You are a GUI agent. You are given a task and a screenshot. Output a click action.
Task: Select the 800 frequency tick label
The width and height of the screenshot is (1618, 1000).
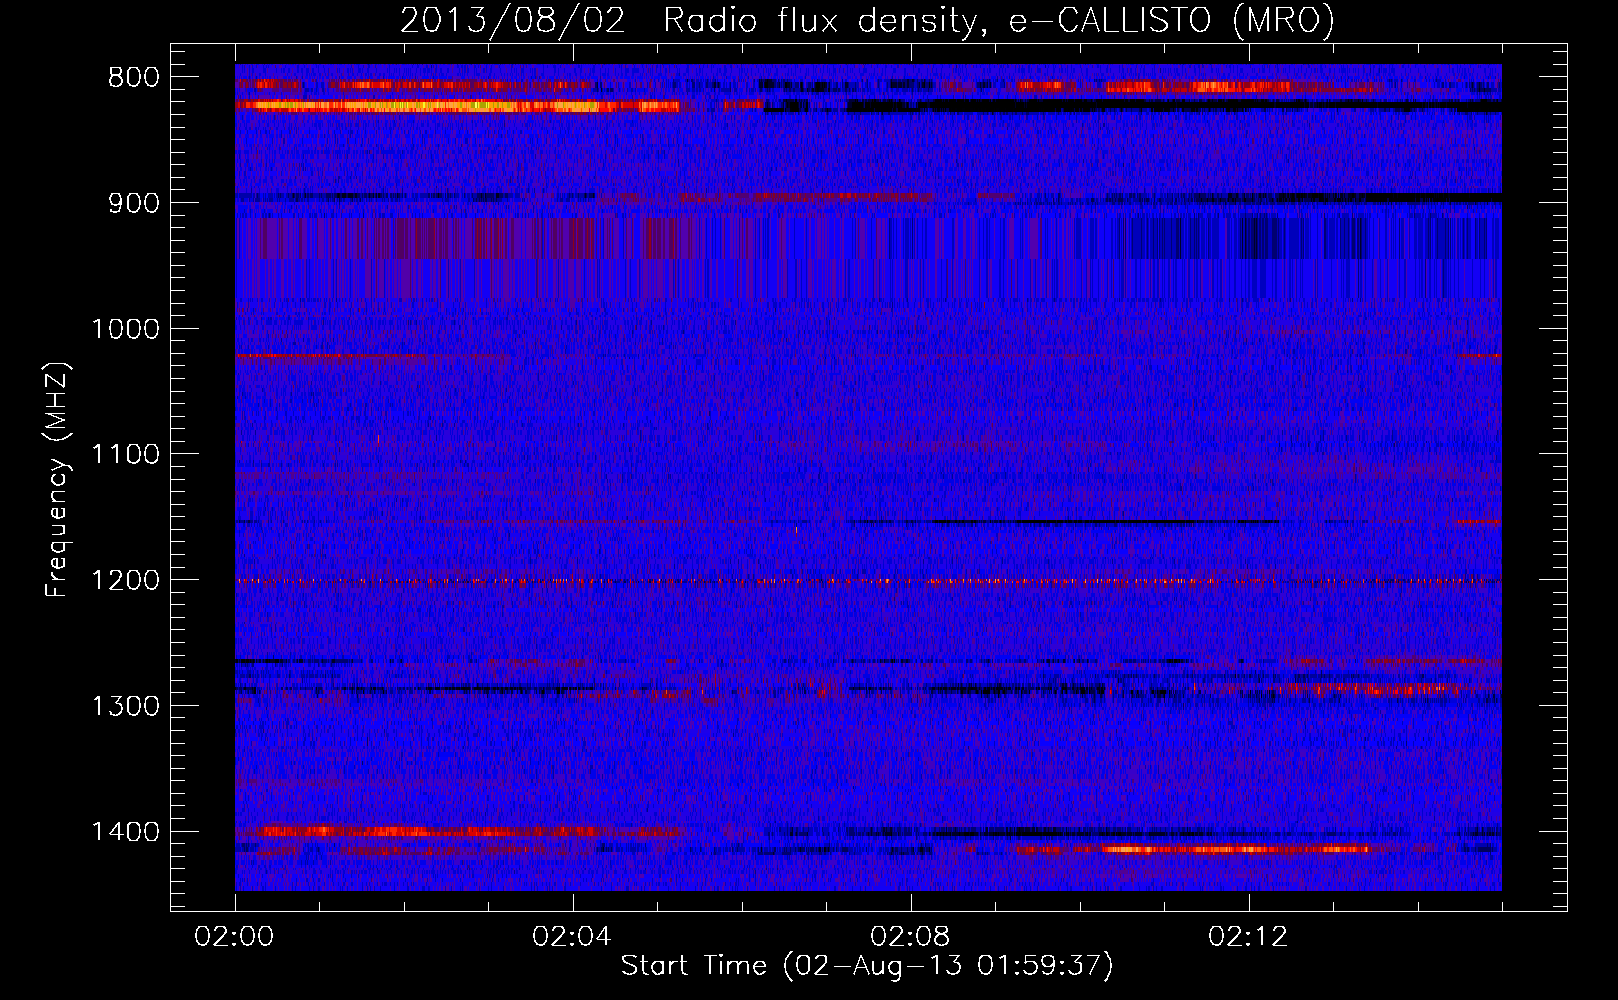(134, 78)
